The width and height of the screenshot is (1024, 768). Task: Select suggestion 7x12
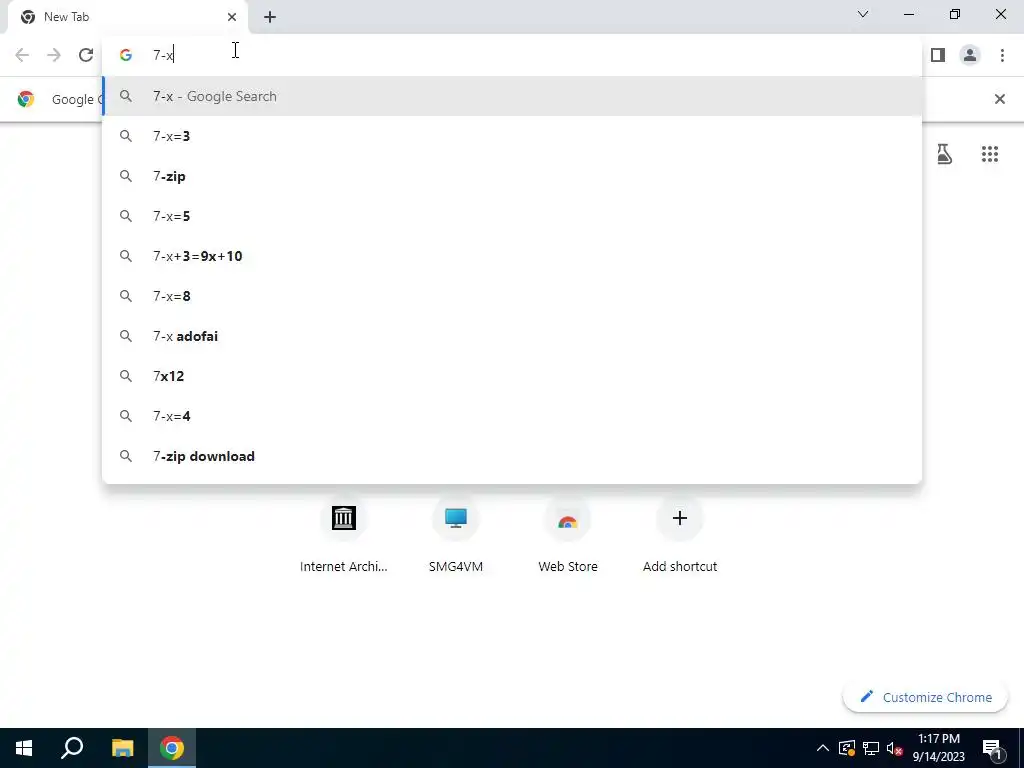[x=512, y=376]
